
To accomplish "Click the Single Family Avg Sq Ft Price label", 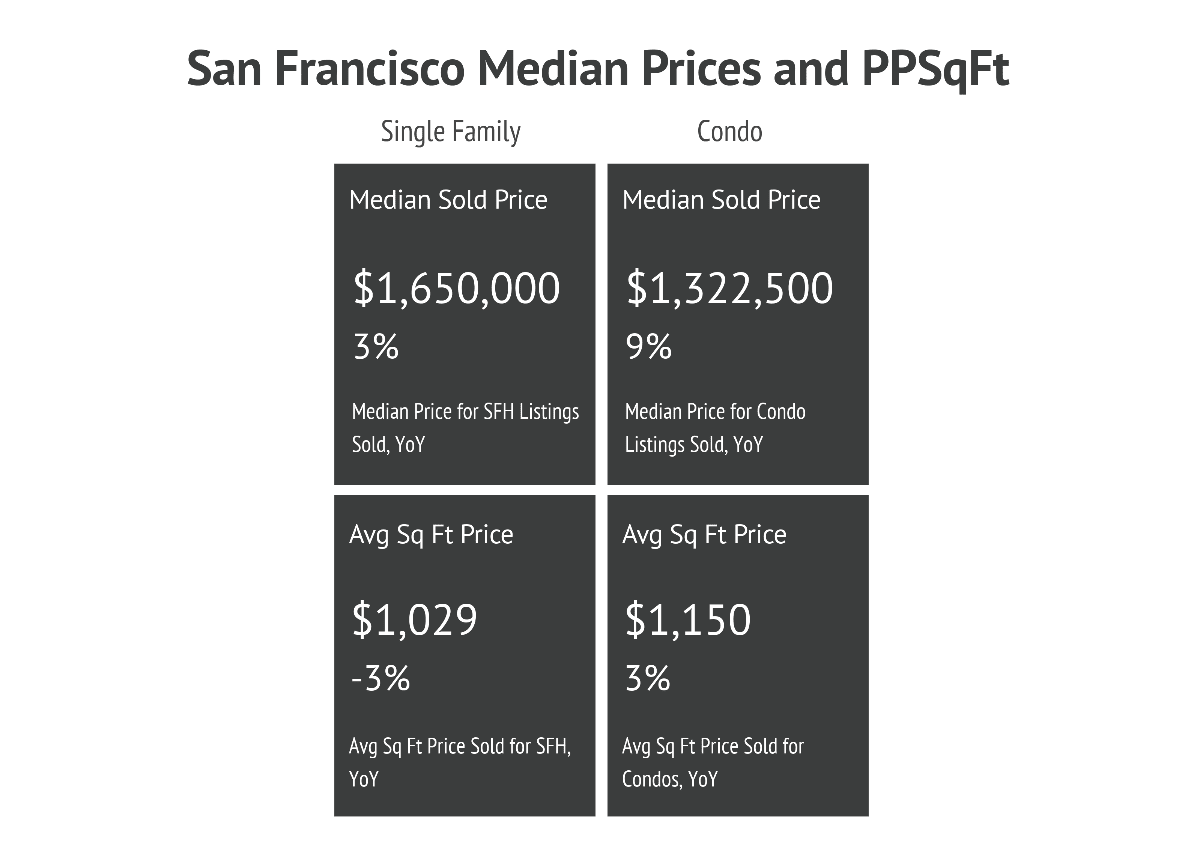I will coord(431,534).
